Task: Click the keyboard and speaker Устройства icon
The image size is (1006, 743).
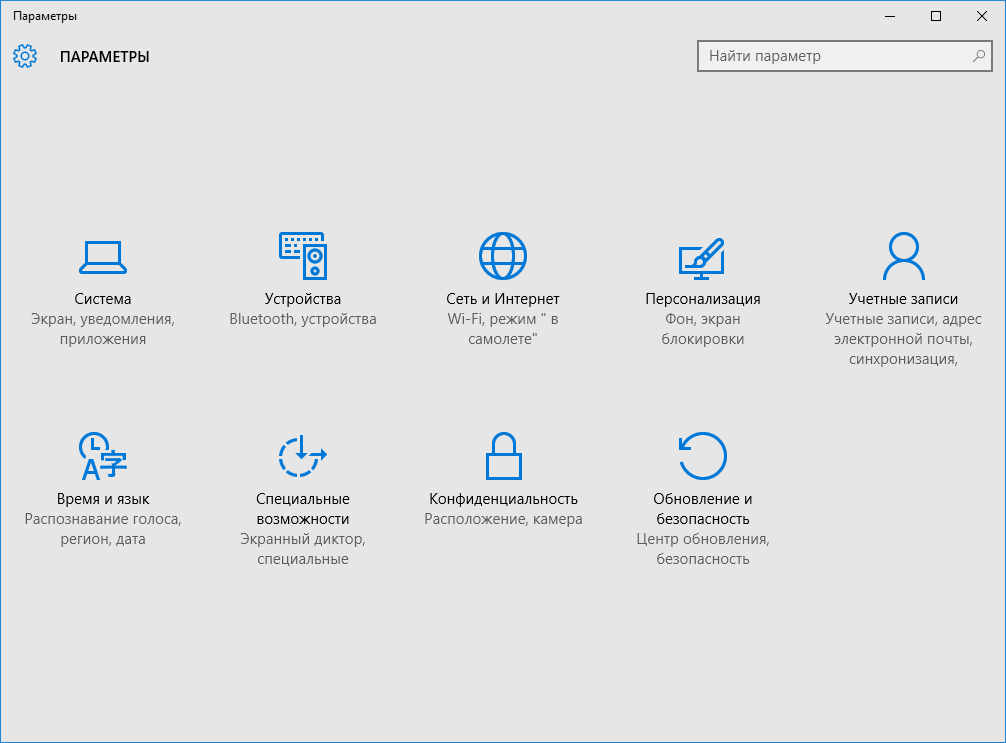Action: pos(303,257)
